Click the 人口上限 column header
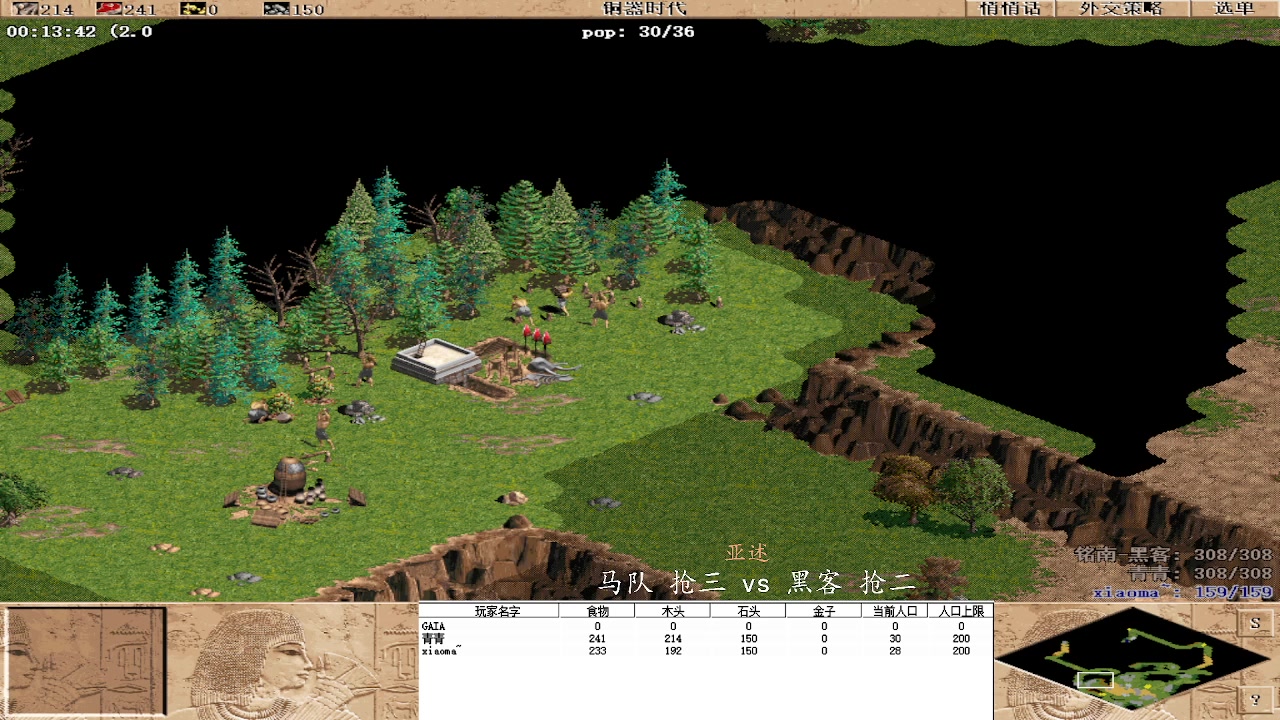This screenshot has height=720, width=1280. point(961,611)
